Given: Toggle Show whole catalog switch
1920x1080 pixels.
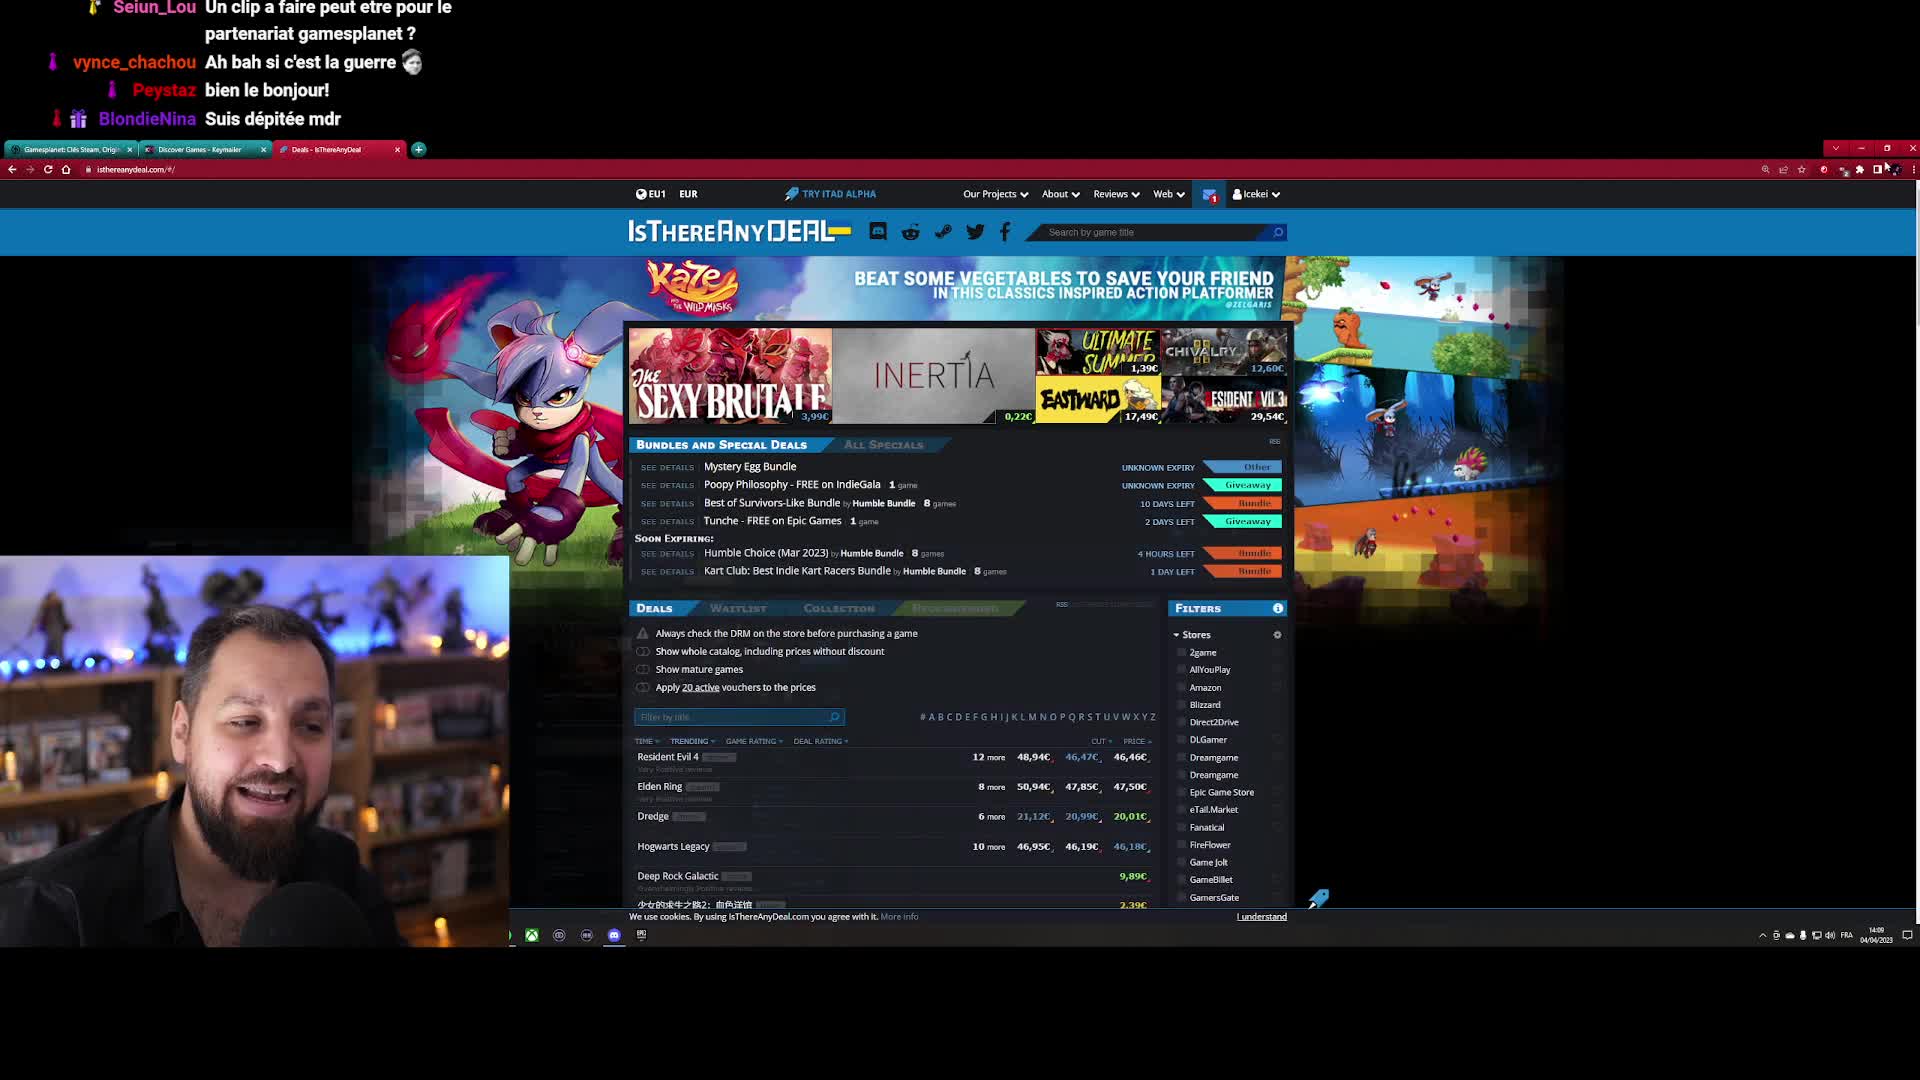Looking at the screenshot, I should click(643, 651).
